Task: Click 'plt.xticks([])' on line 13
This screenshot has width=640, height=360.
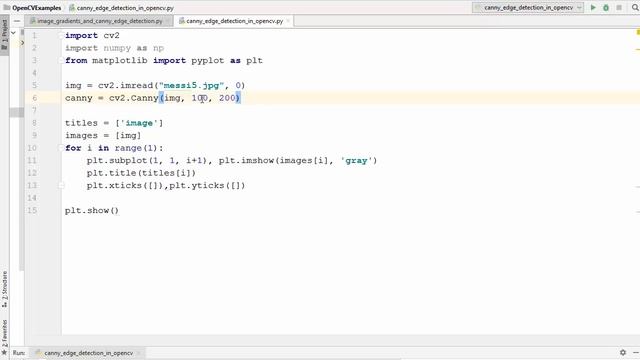Action: pyautogui.click(x=125, y=186)
